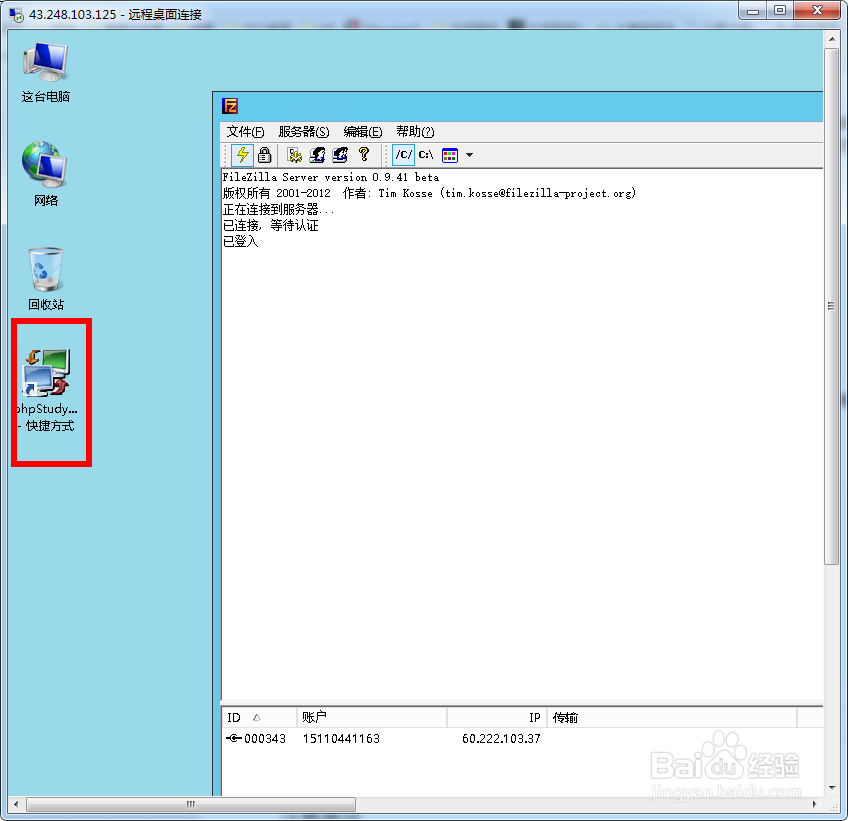Click the scroll right arrow of horizontal scrollbar
The height and width of the screenshot is (821, 848).
pyautogui.click(x=815, y=804)
